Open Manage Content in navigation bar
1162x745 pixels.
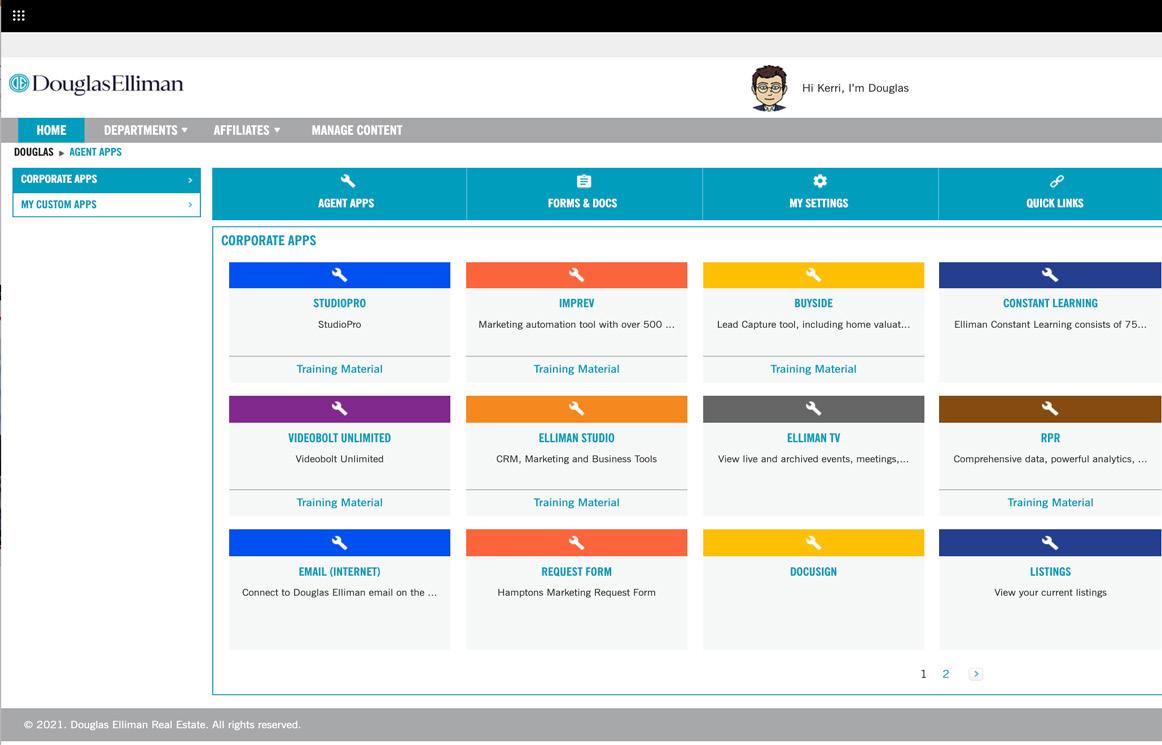coord(356,130)
